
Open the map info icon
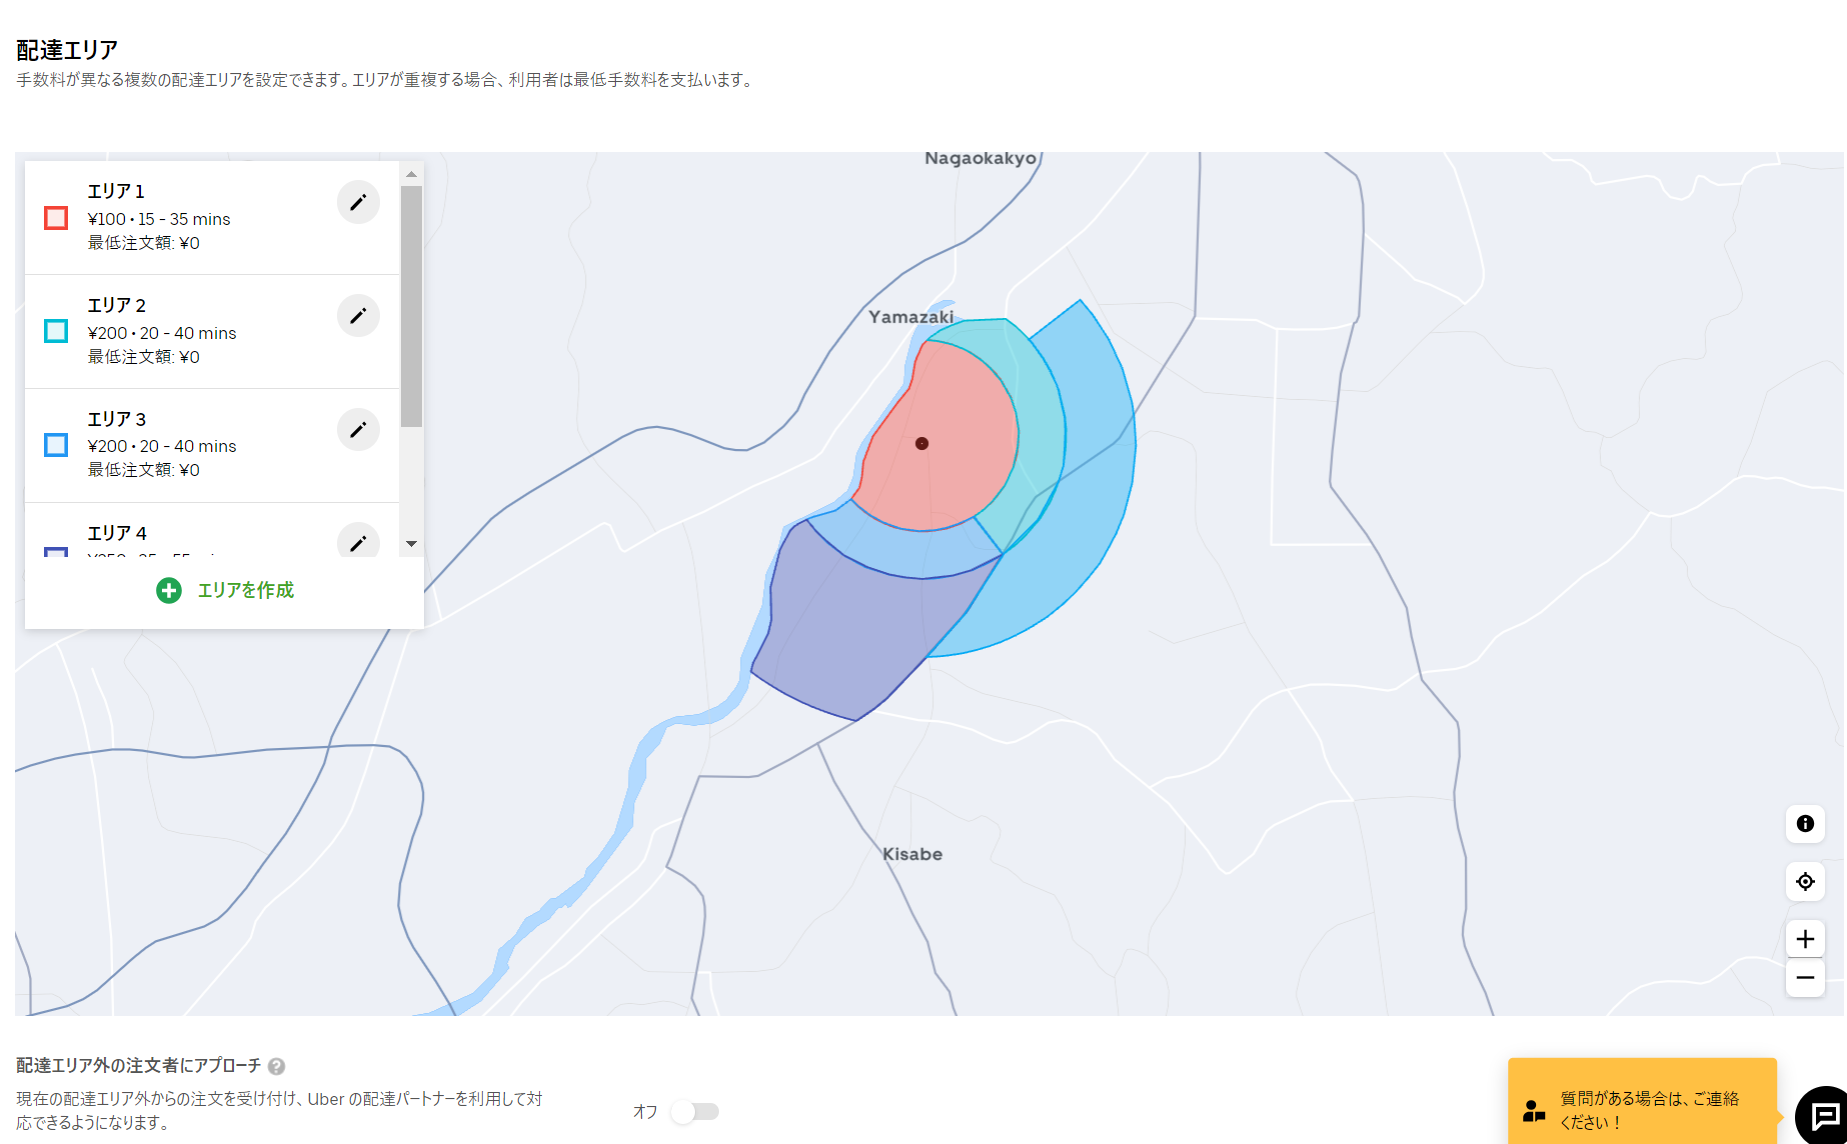tap(1805, 824)
